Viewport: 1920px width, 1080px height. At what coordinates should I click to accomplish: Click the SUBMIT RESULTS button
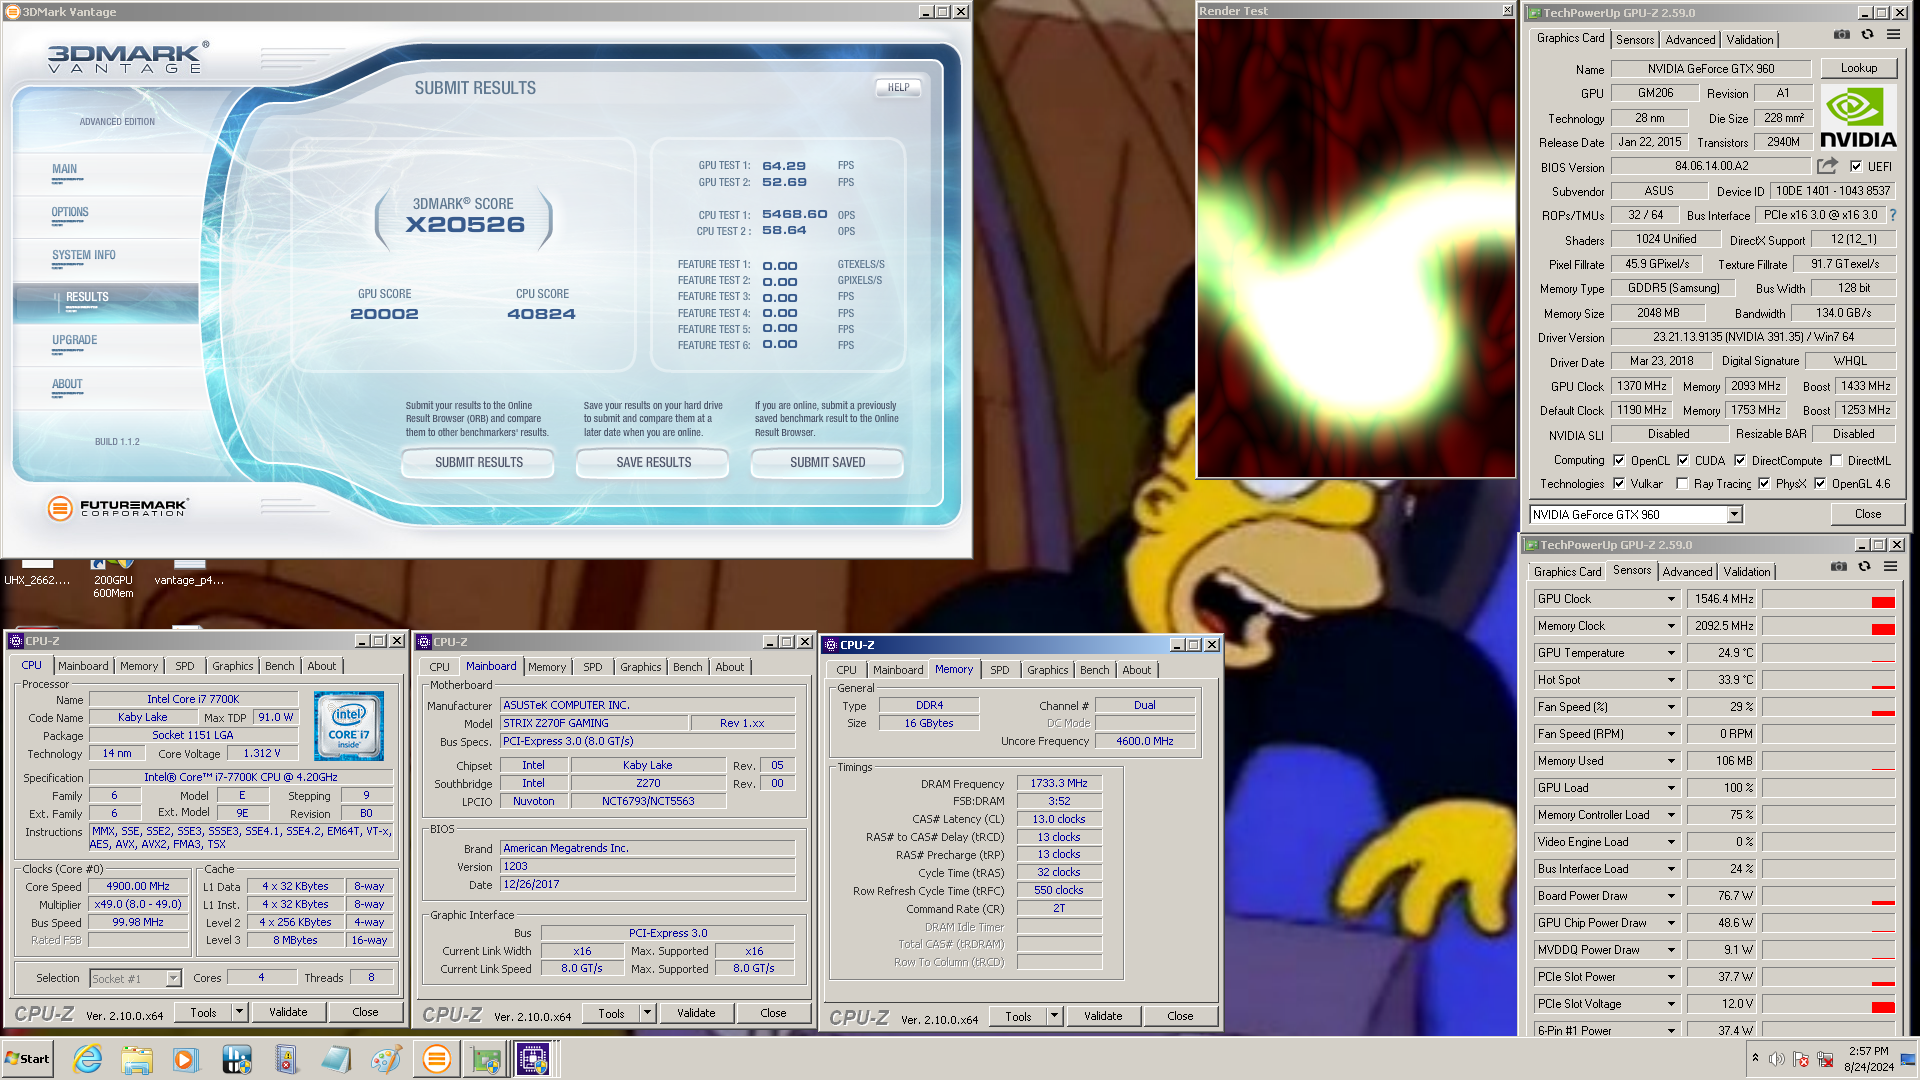(x=478, y=463)
